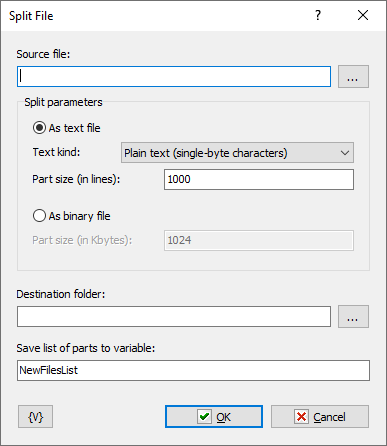Screen dimensions: 387x446
Task: Confirm with the OK button
Action: (x=214, y=417)
